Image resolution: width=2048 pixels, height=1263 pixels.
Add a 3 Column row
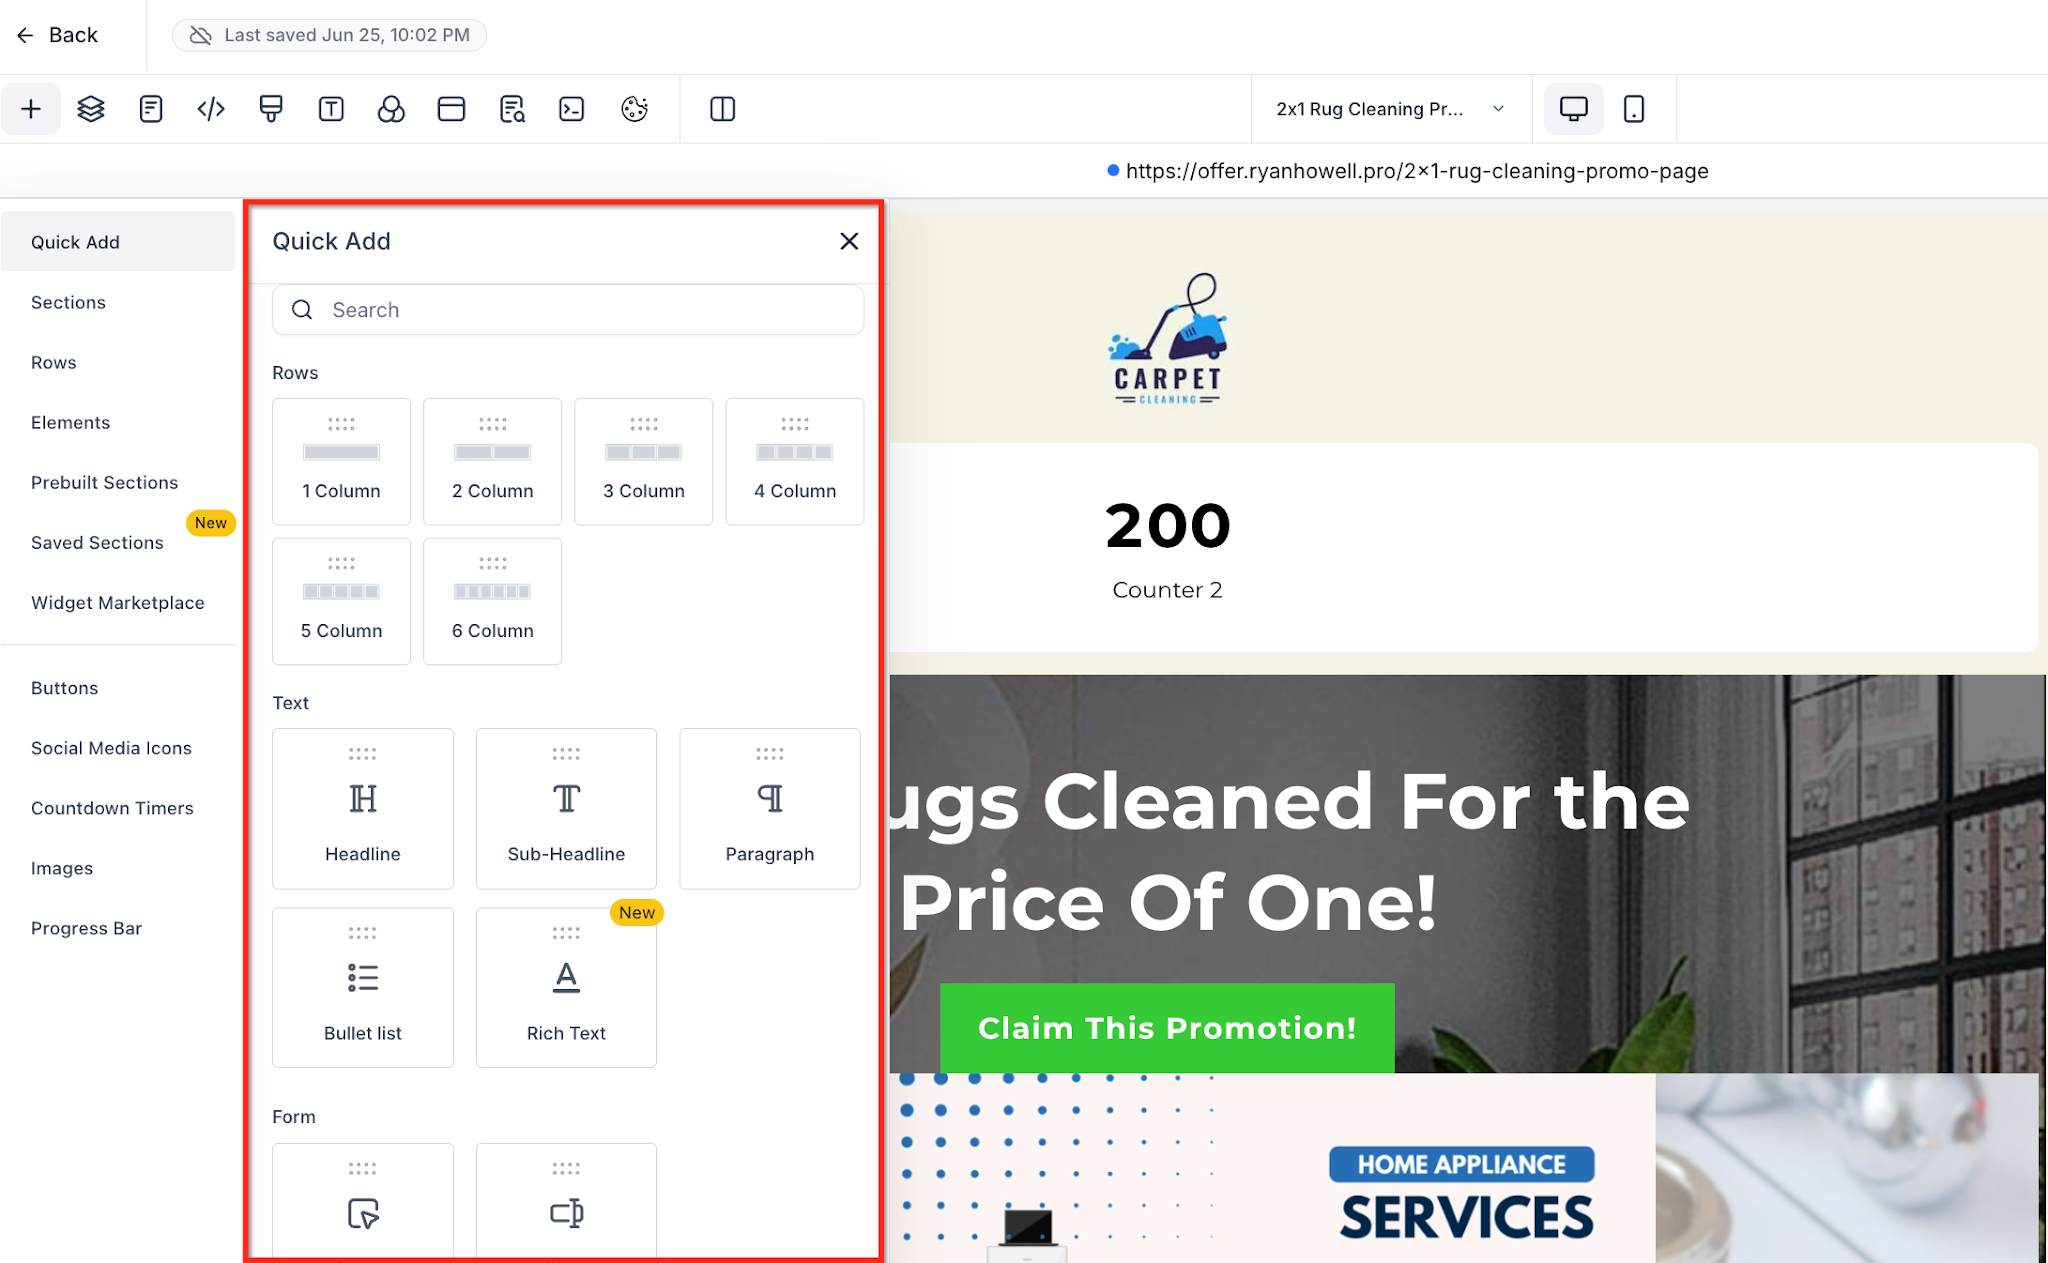(643, 461)
